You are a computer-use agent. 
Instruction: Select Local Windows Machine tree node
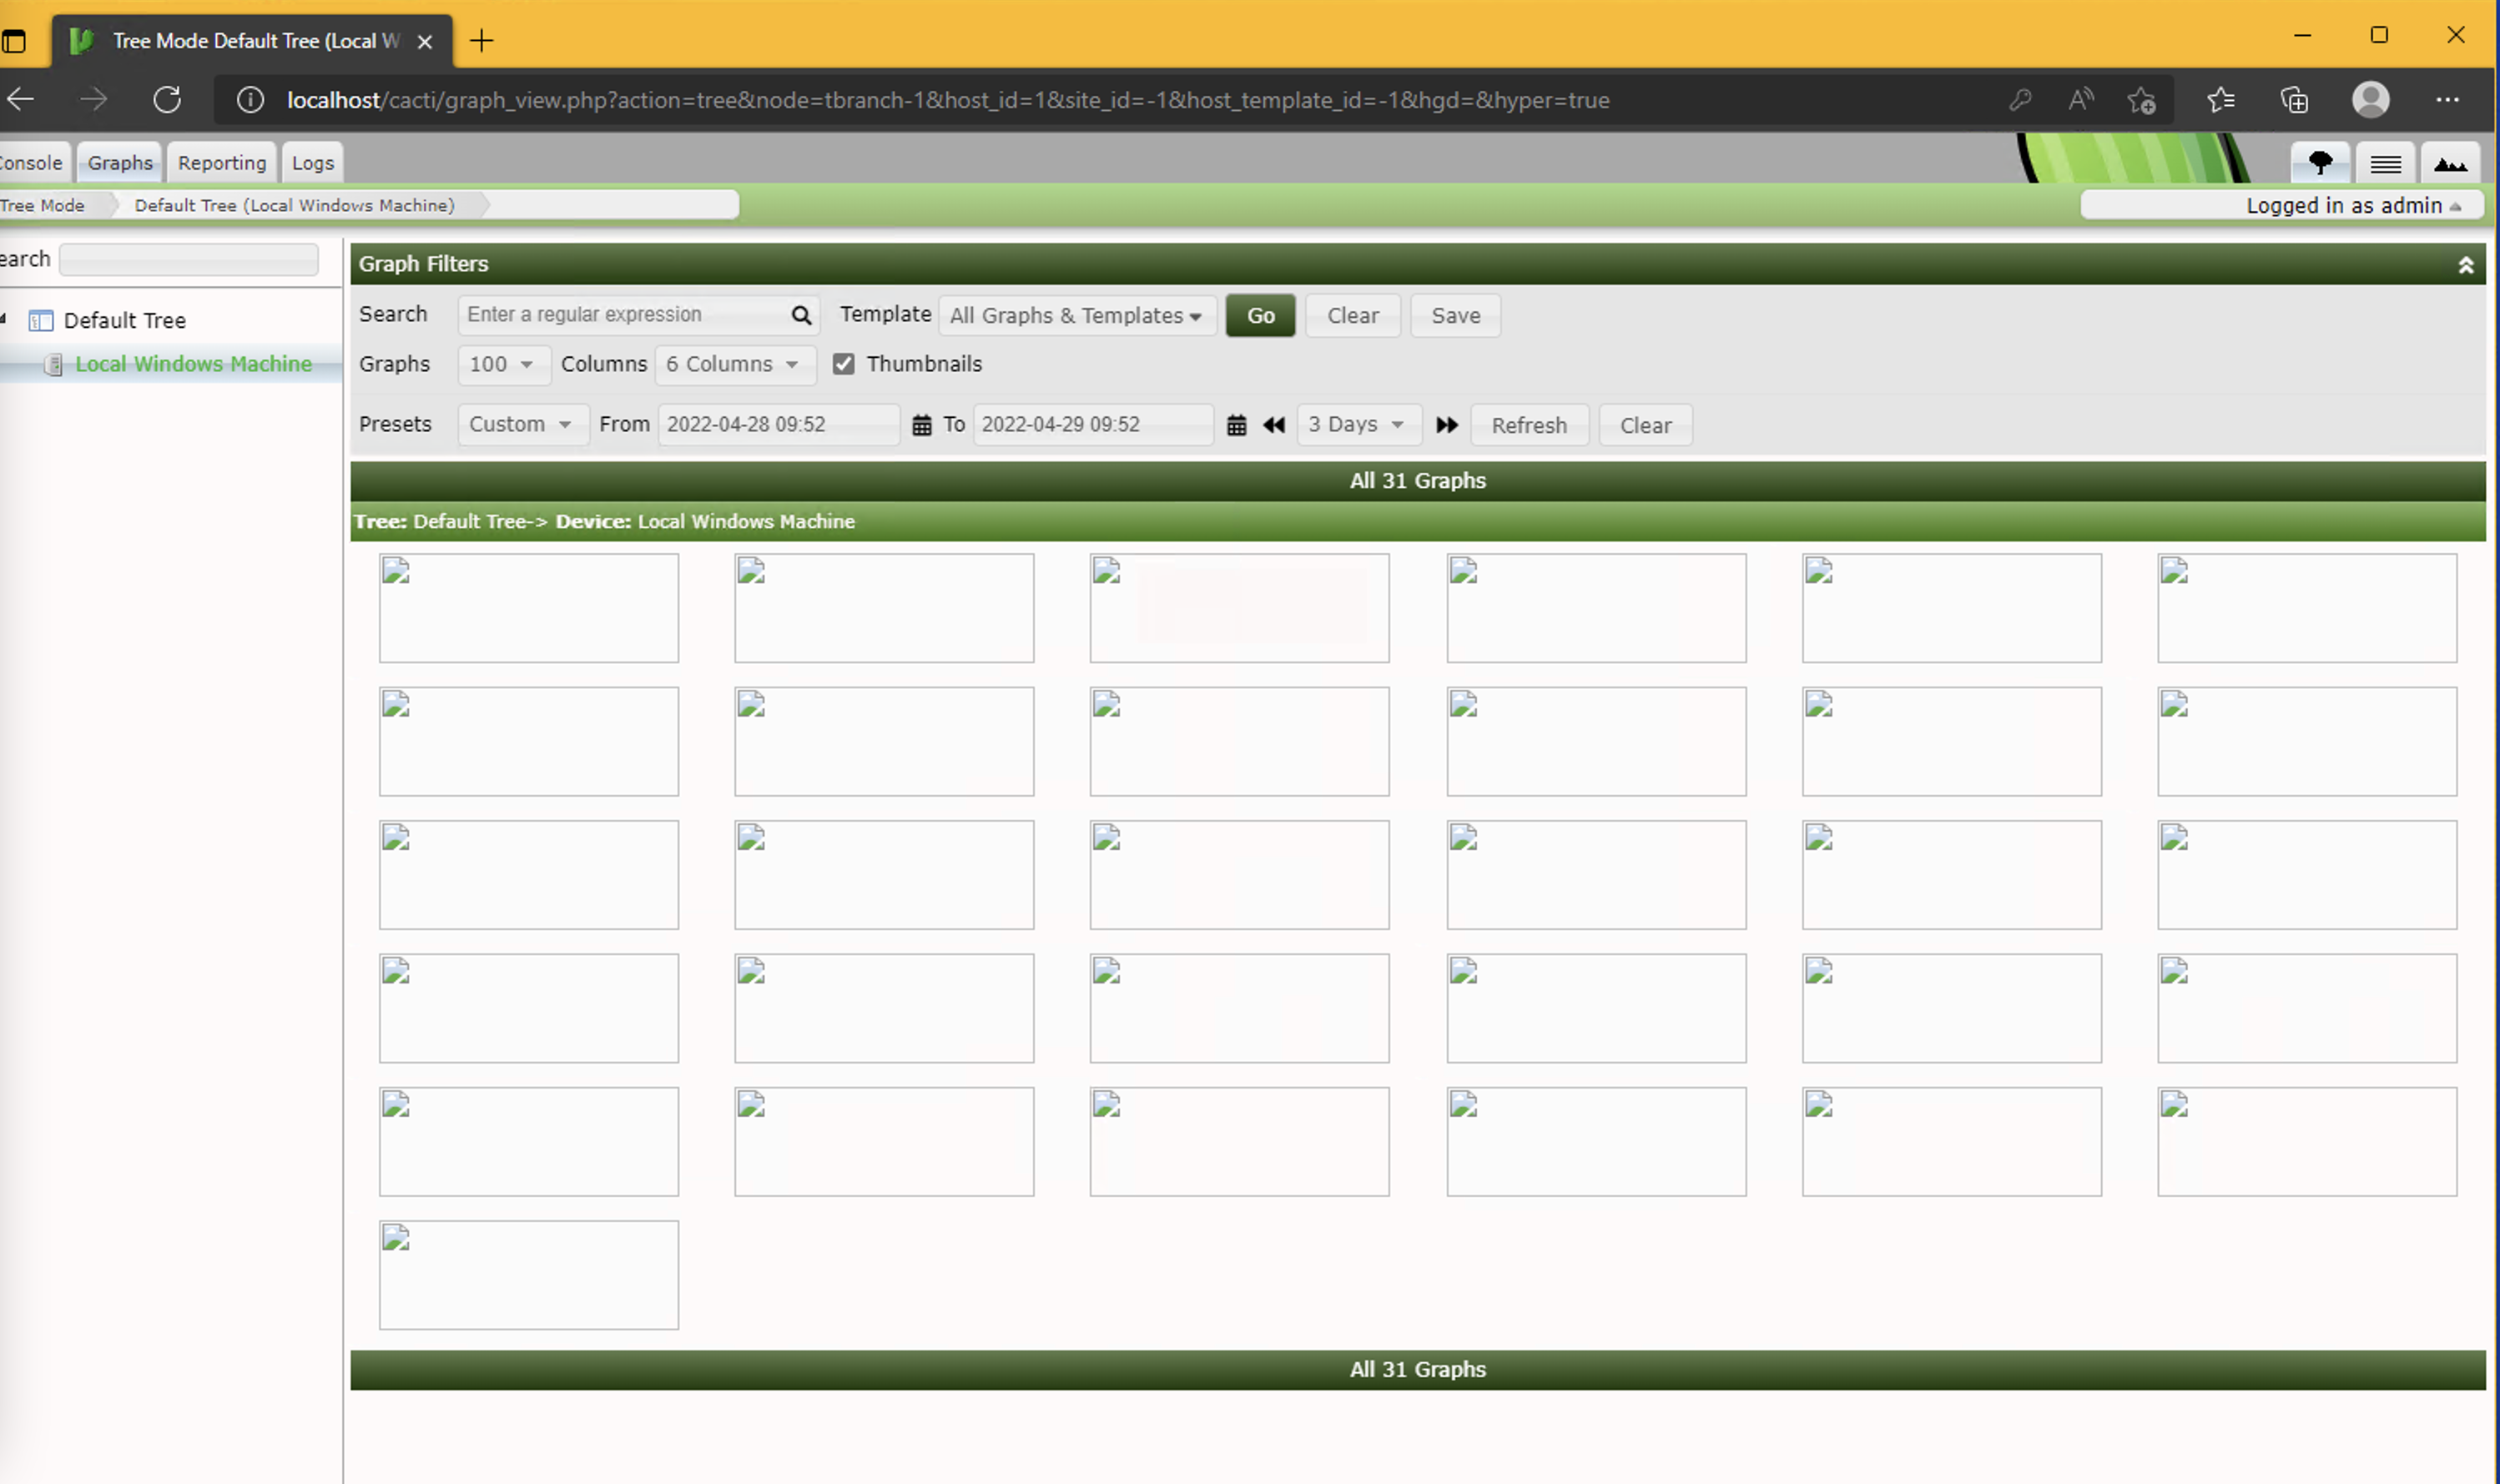tap(193, 364)
